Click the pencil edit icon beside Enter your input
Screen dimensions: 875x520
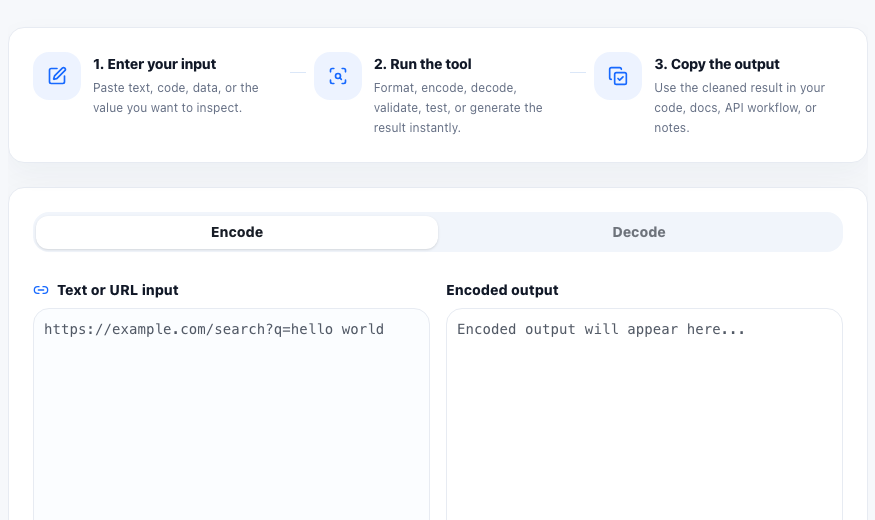point(57,76)
